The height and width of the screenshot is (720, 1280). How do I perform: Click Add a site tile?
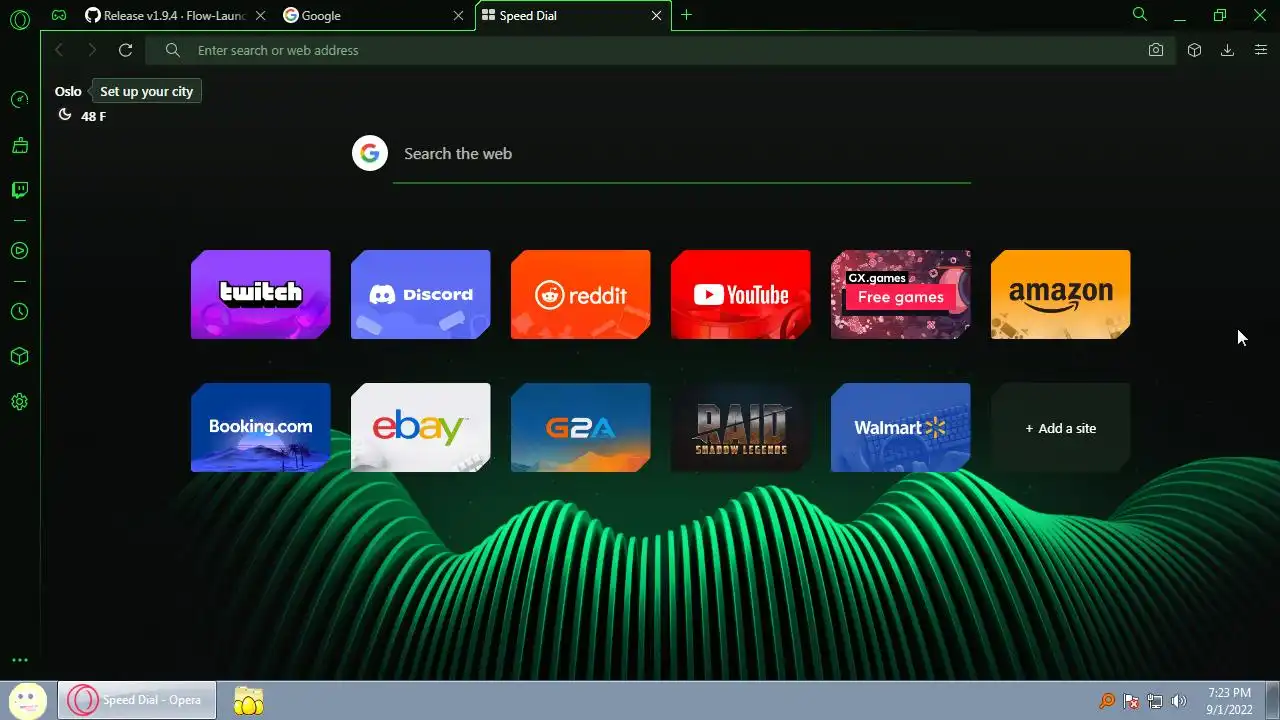1060,427
